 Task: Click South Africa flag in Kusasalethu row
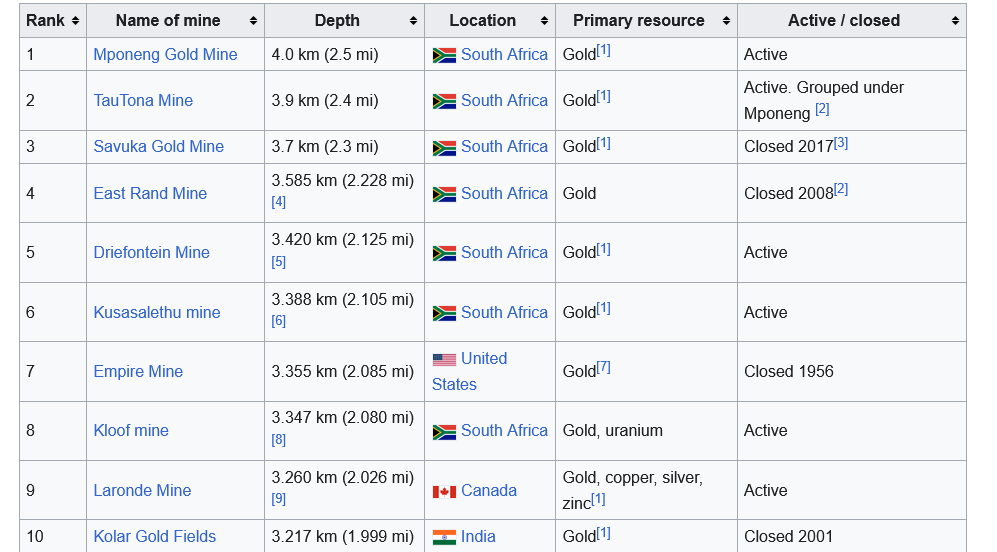point(444,313)
